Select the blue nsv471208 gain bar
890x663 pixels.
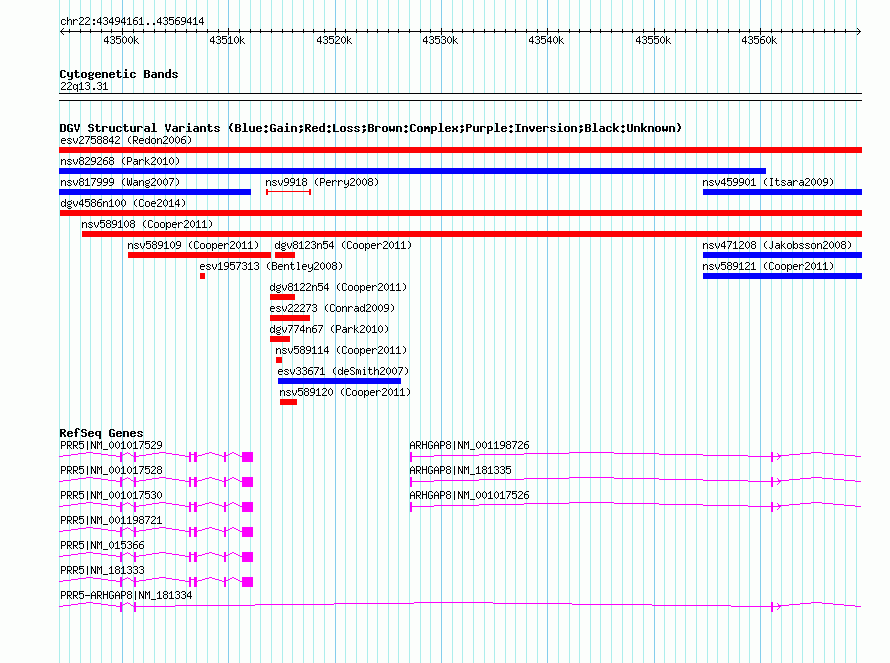pos(782,255)
